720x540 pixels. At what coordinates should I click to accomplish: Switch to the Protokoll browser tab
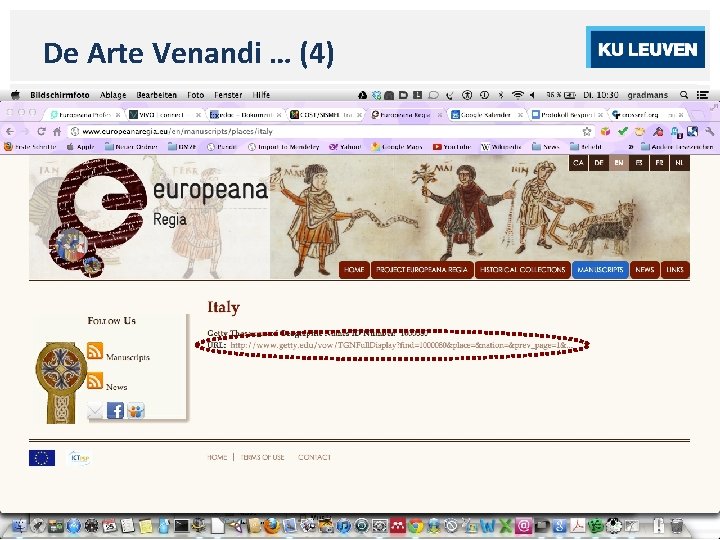click(x=567, y=115)
